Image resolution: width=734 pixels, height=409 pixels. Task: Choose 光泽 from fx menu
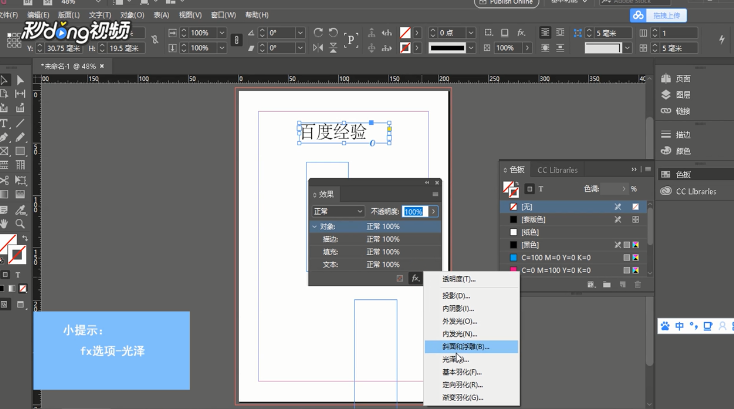click(472, 359)
